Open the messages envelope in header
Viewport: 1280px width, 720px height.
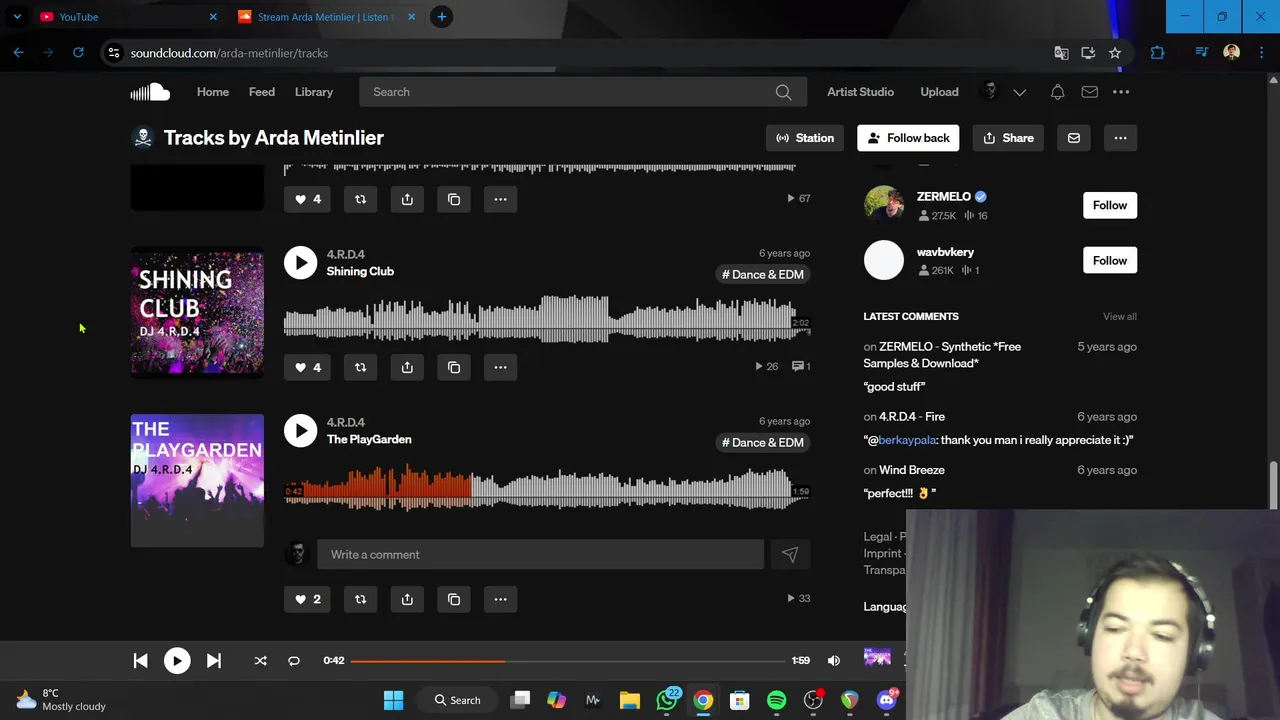[x=1089, y=92]
